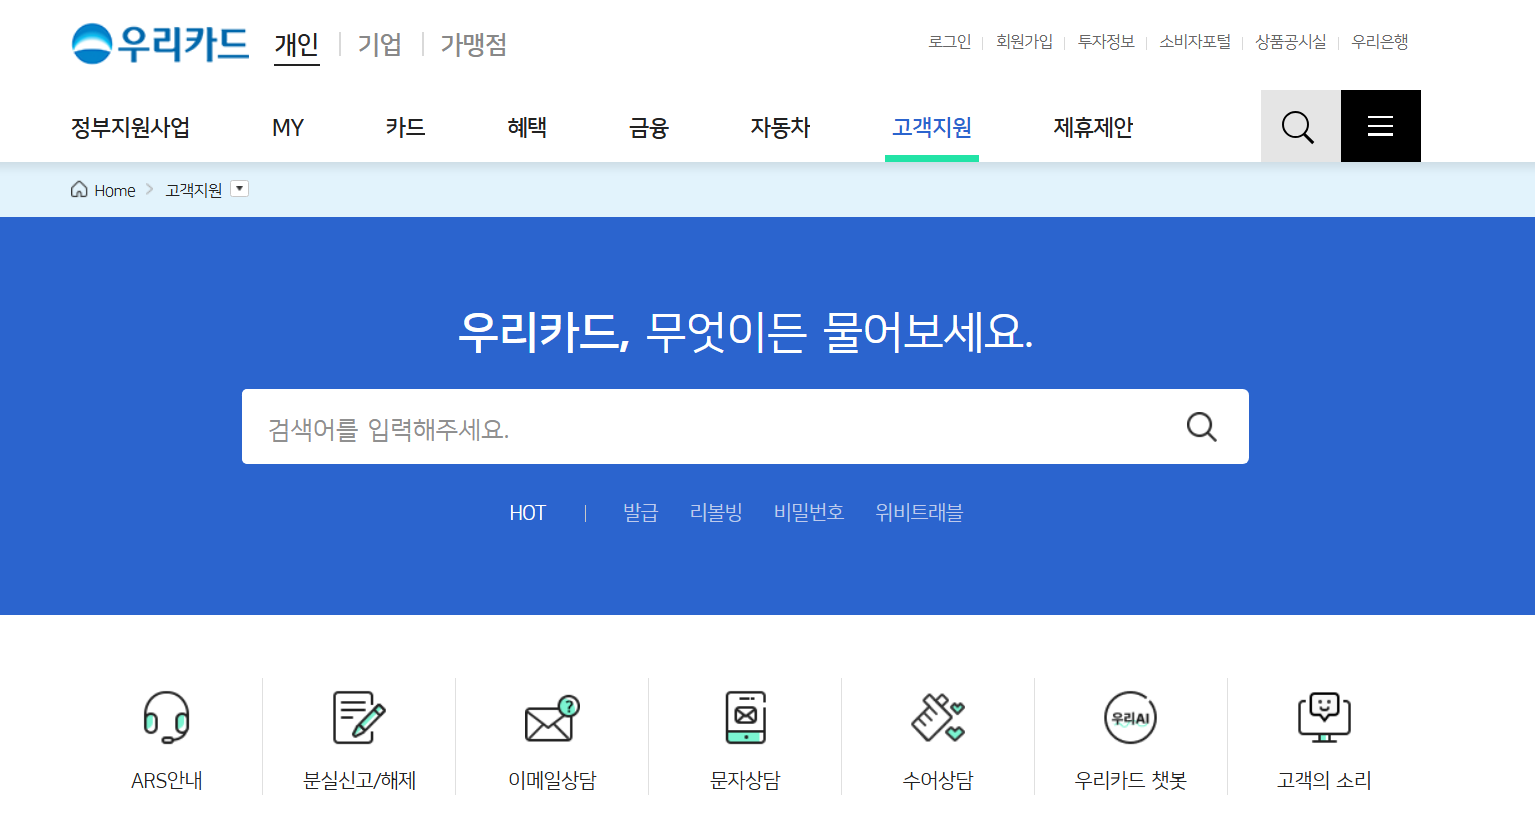Click the 회원가입 link
The width and height of the screenshot is (1535, 831).
[1025, 41]
